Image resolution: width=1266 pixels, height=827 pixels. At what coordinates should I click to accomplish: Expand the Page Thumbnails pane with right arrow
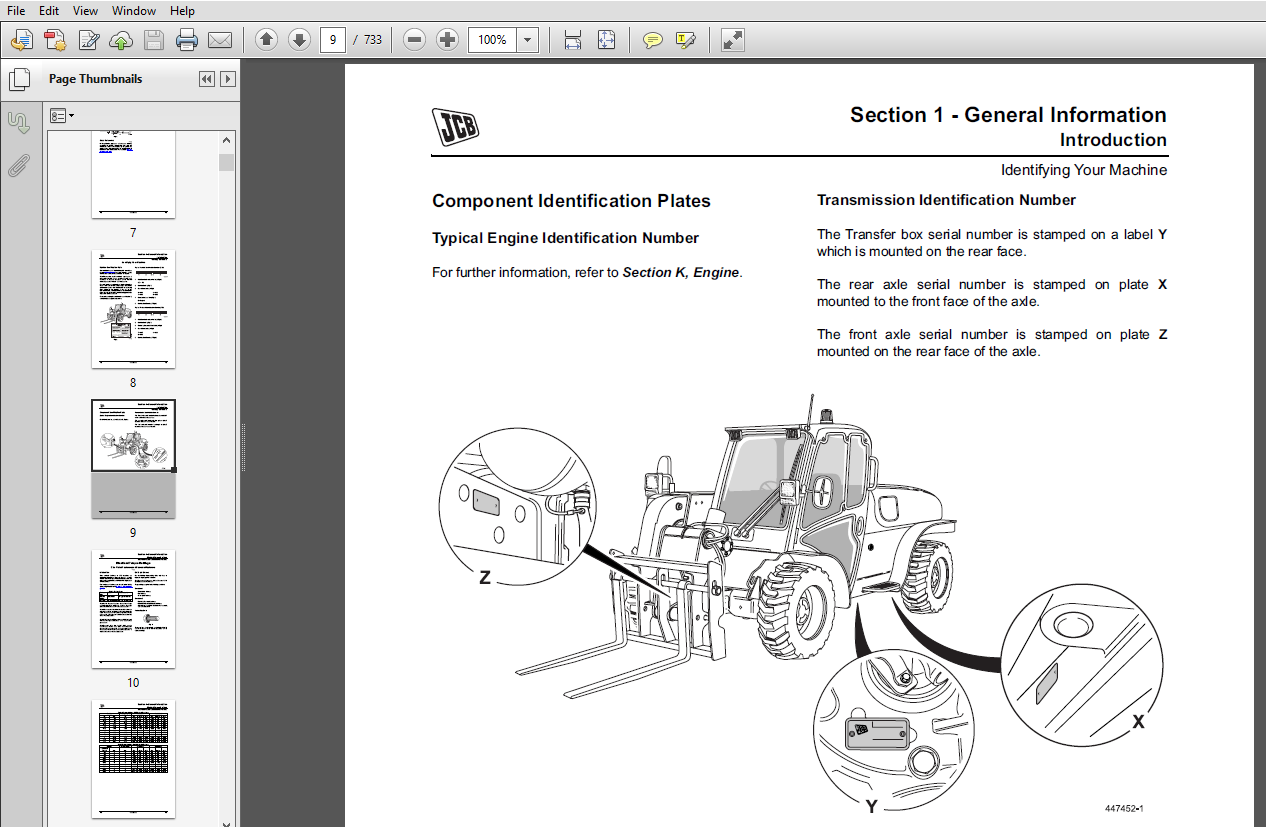tap(228, 79)
